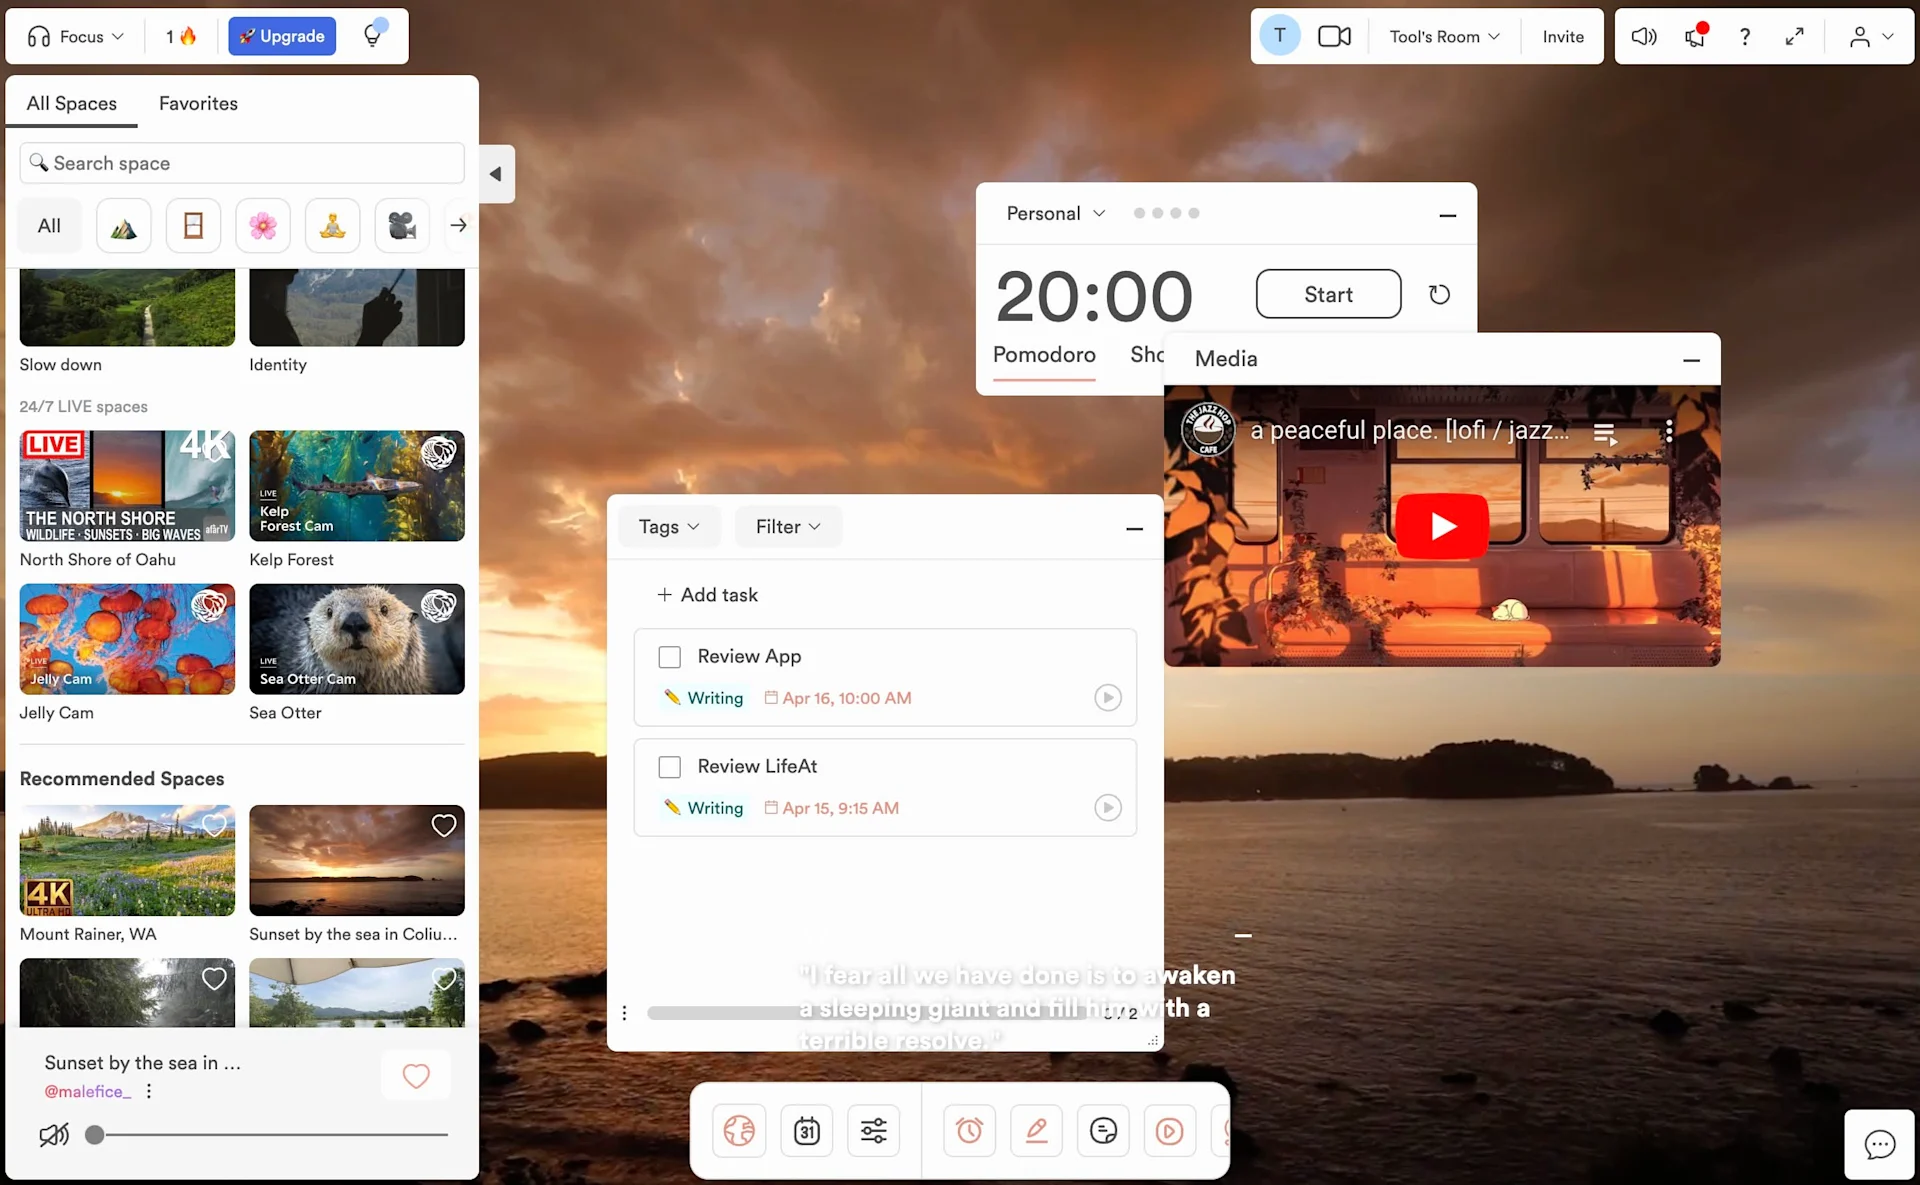Select the notes pencil icon in dock
This screenshot has height=1185, width=1920.
pos(1036,1130)
